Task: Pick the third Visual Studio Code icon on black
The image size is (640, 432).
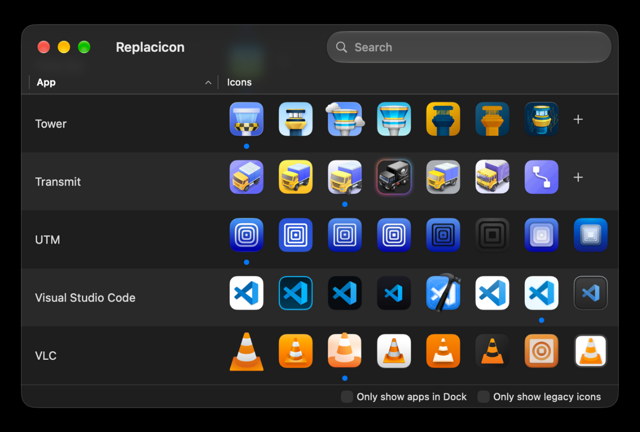Action: (345, 293)
